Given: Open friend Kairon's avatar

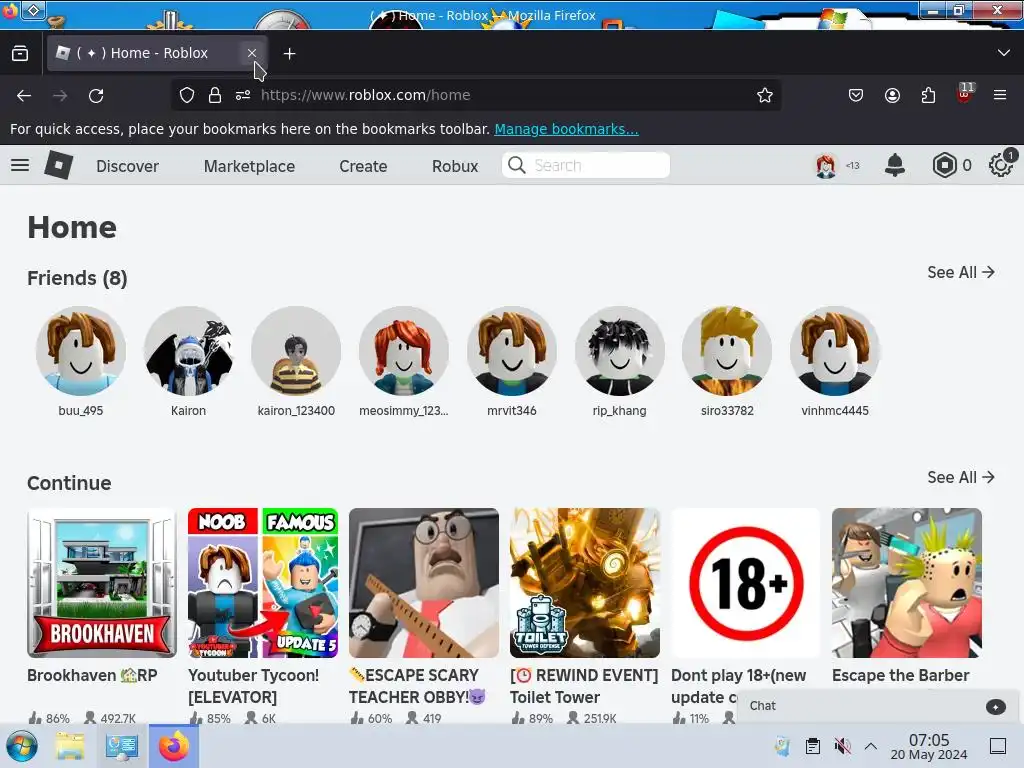Looking at the screenshot, I should (189, 351).
